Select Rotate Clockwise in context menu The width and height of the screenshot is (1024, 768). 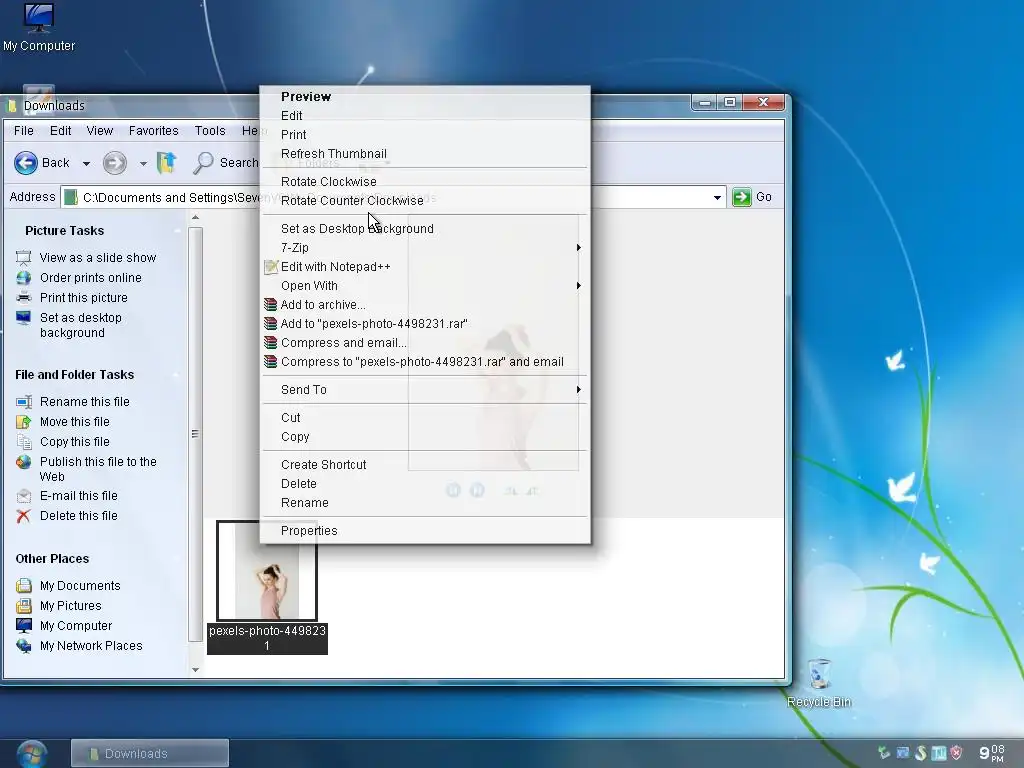click(424, 182)
